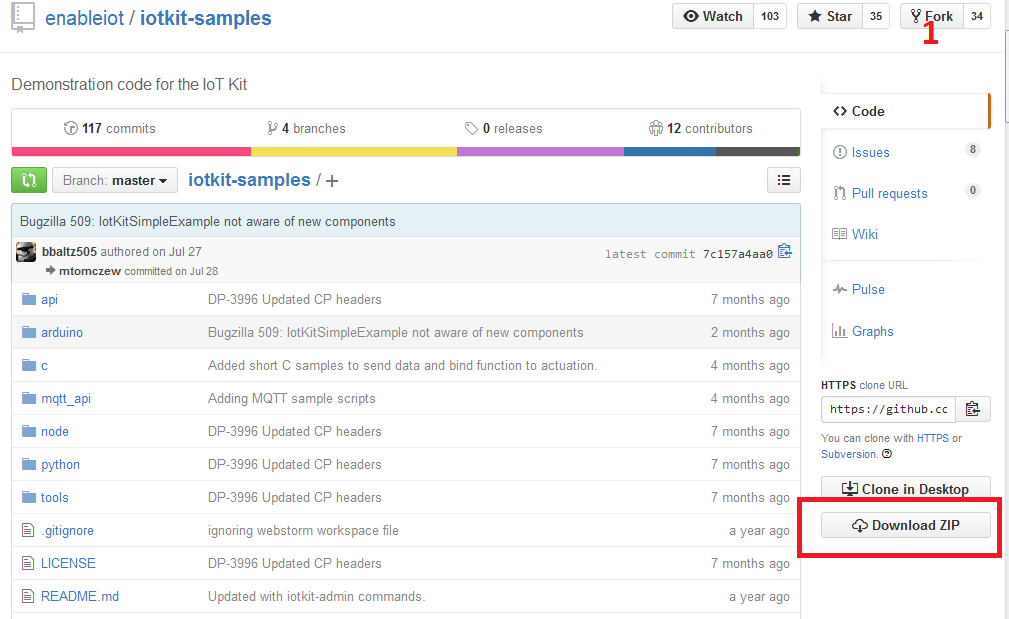Open watchers count 103
Screen dimensions: 1009x619
[770, 16]
